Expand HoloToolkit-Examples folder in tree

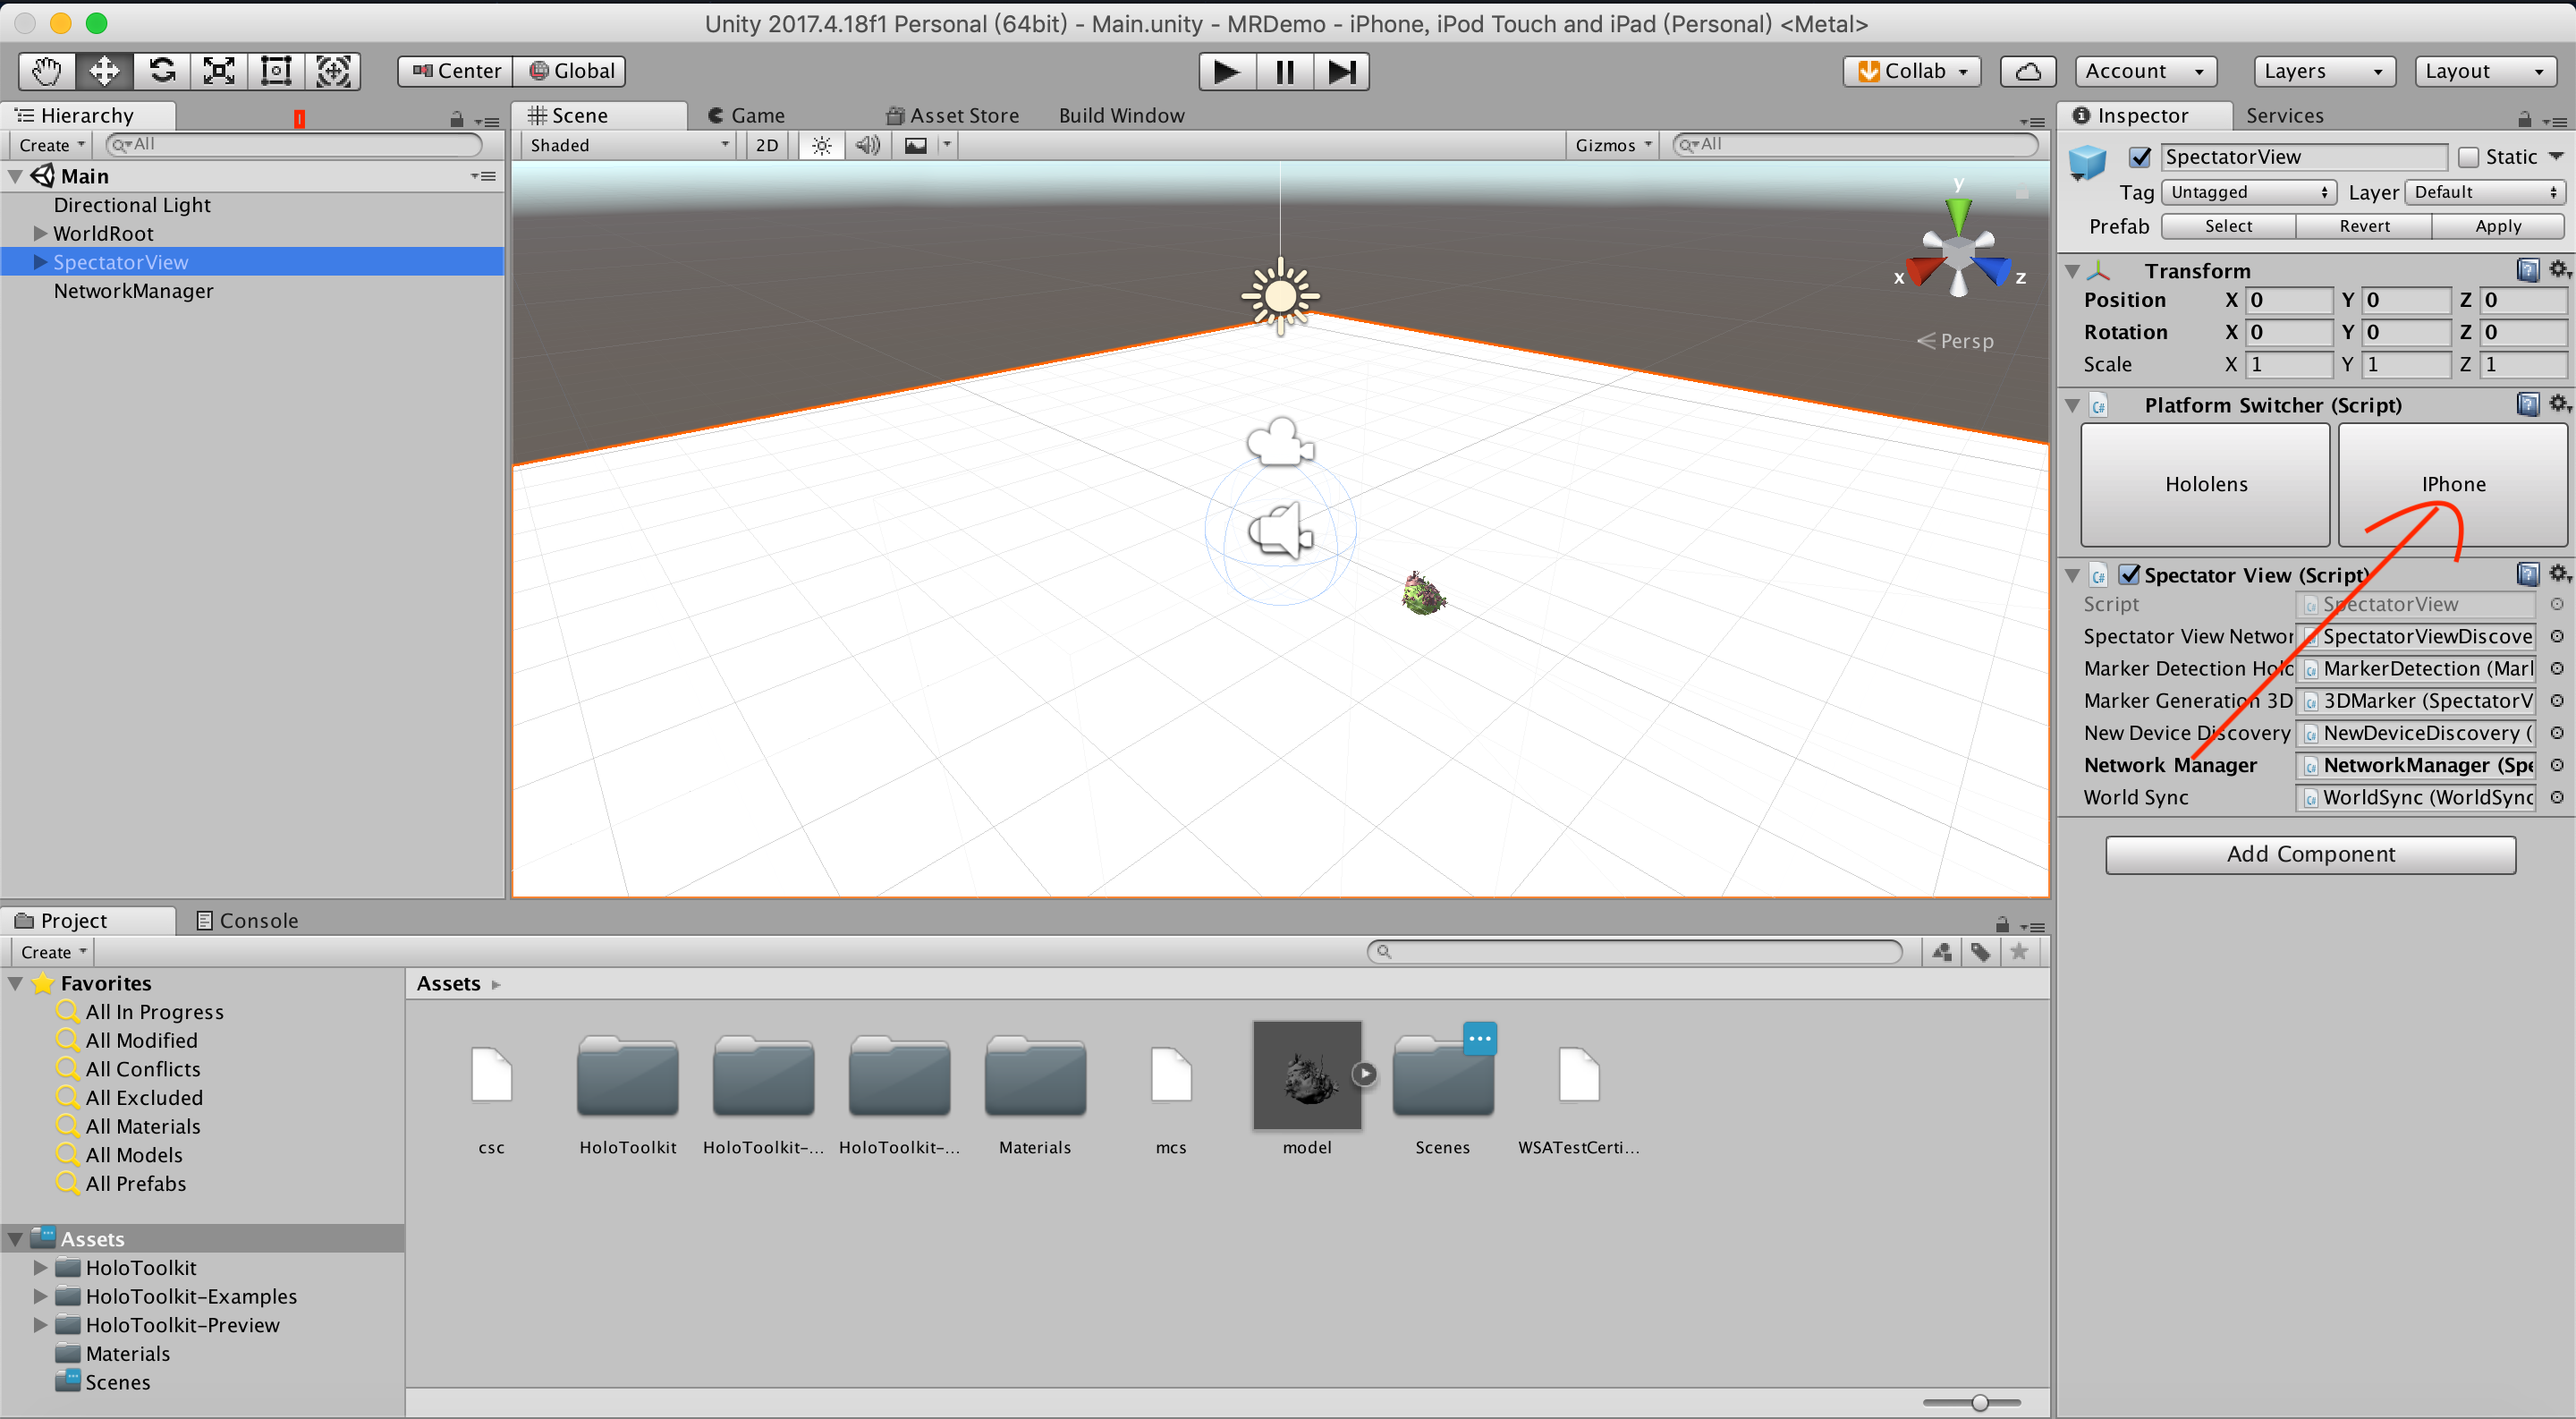(40, 1296)
